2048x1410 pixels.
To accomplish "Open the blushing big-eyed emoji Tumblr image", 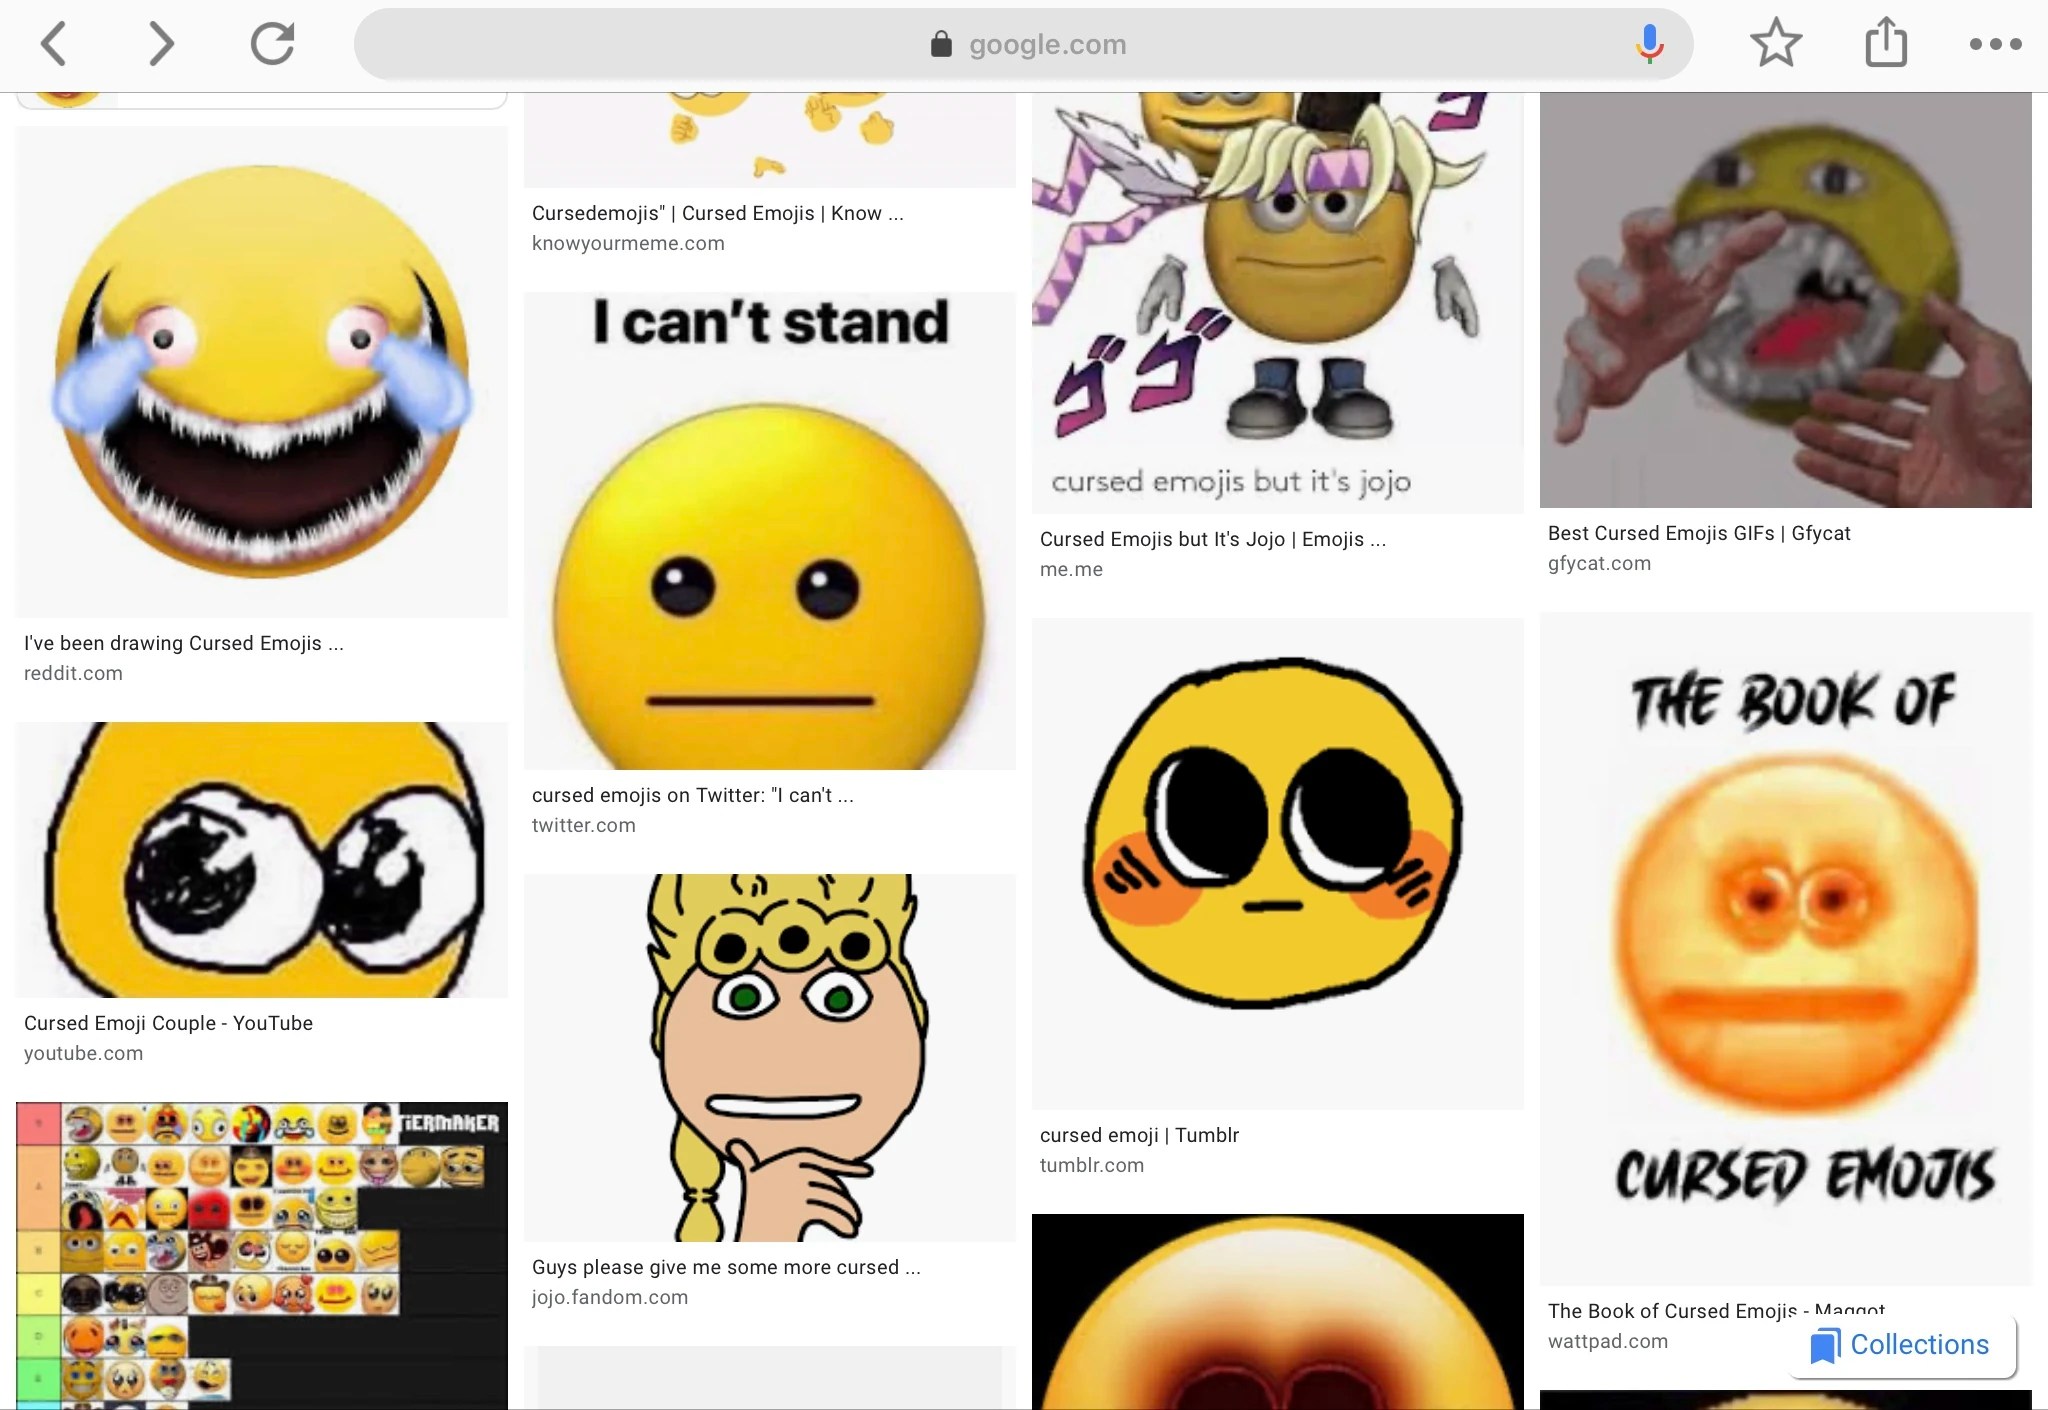I will 1278,864.
